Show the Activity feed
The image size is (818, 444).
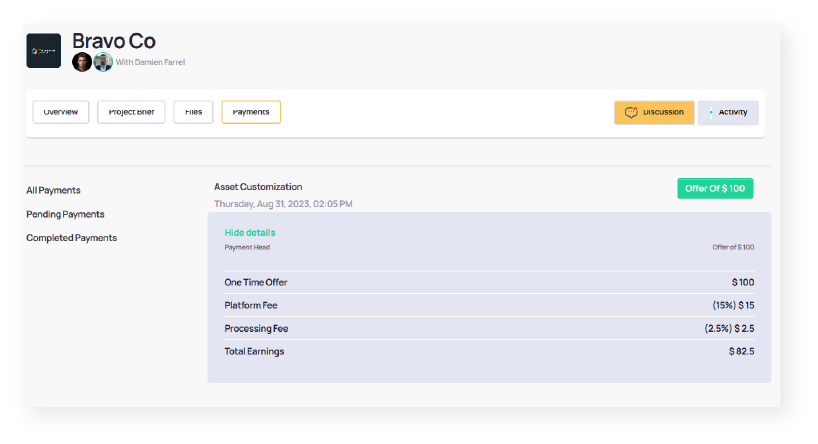point(728,112)
